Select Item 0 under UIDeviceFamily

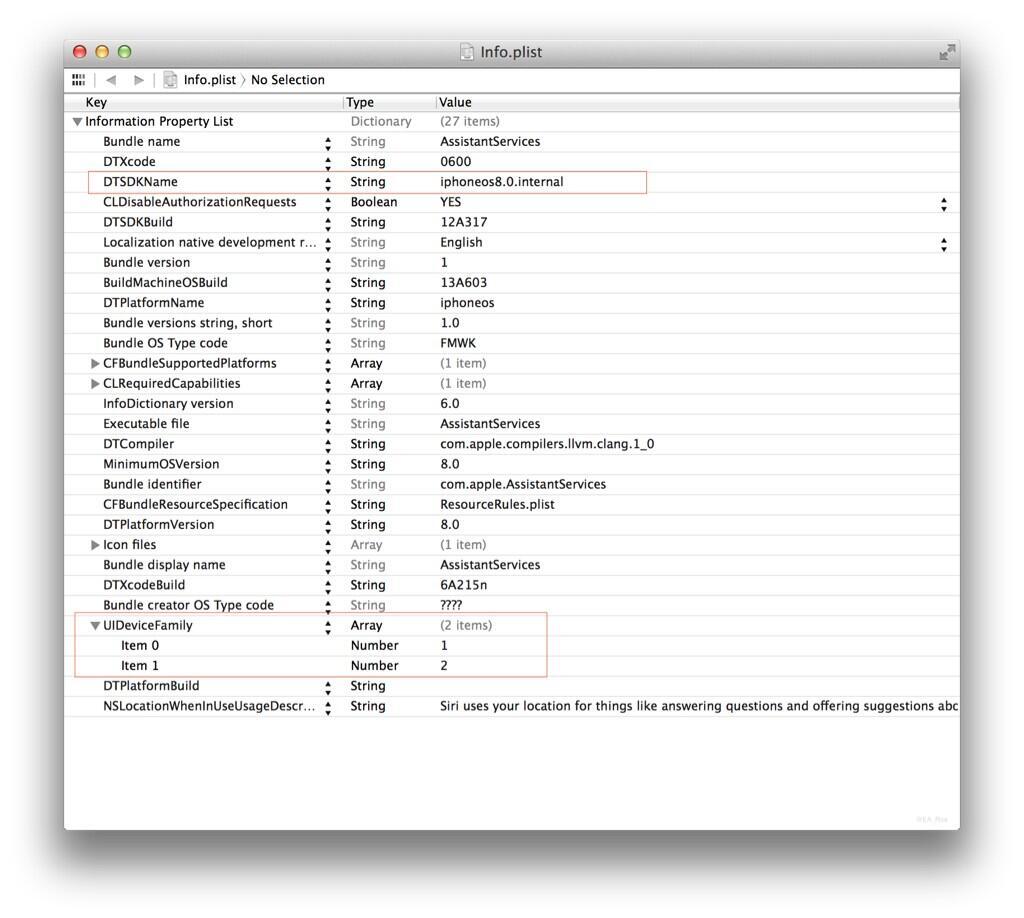click(x=140, y=645)
